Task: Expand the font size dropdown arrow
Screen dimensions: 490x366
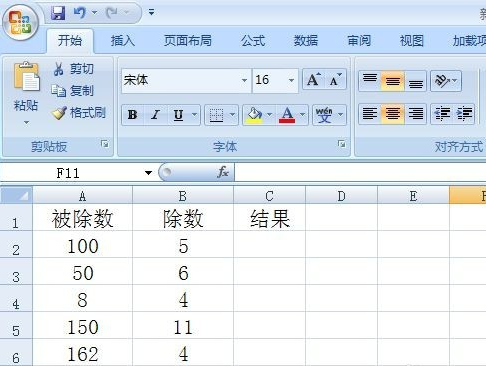Action: [x=292, y=80]
